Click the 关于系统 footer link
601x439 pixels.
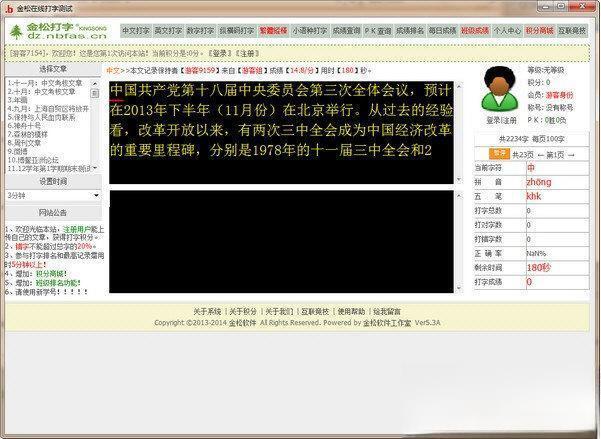[207, 312]
